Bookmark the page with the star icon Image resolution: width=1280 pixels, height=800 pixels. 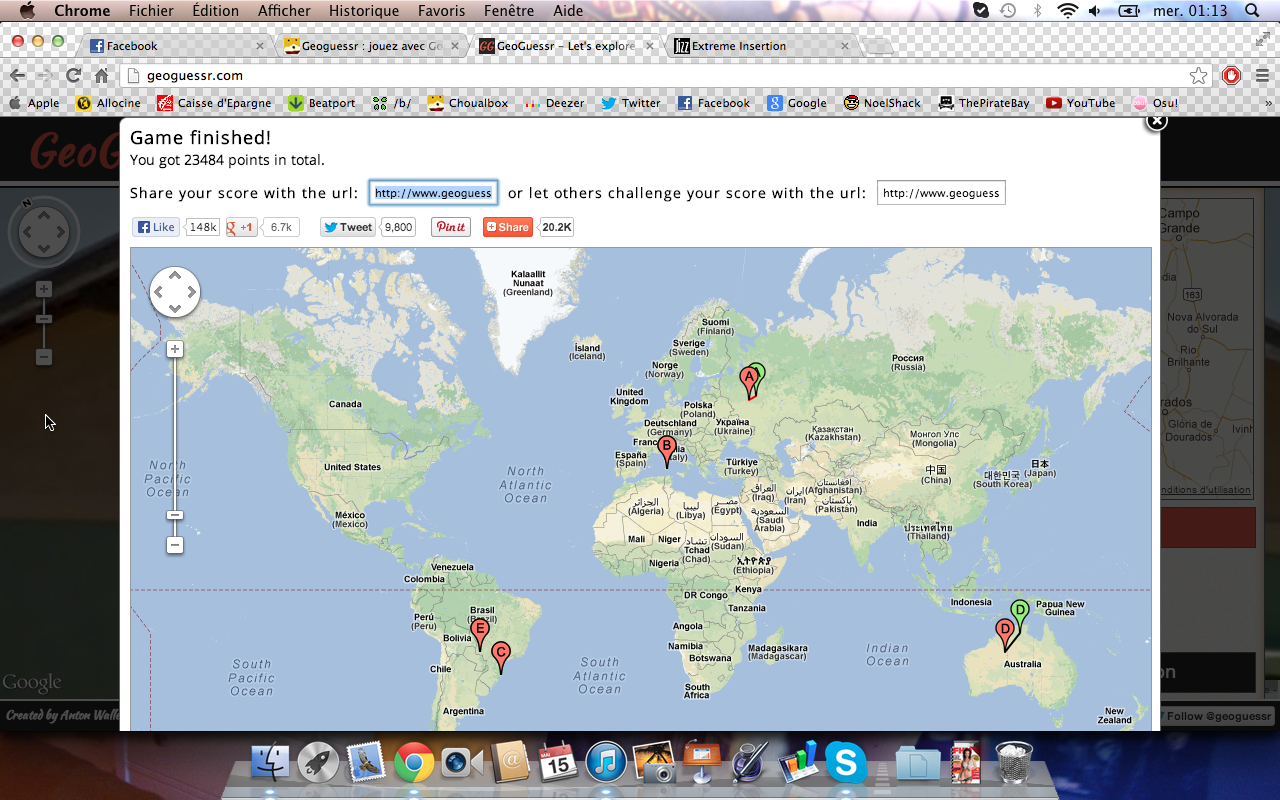(x=1198, y=76)
